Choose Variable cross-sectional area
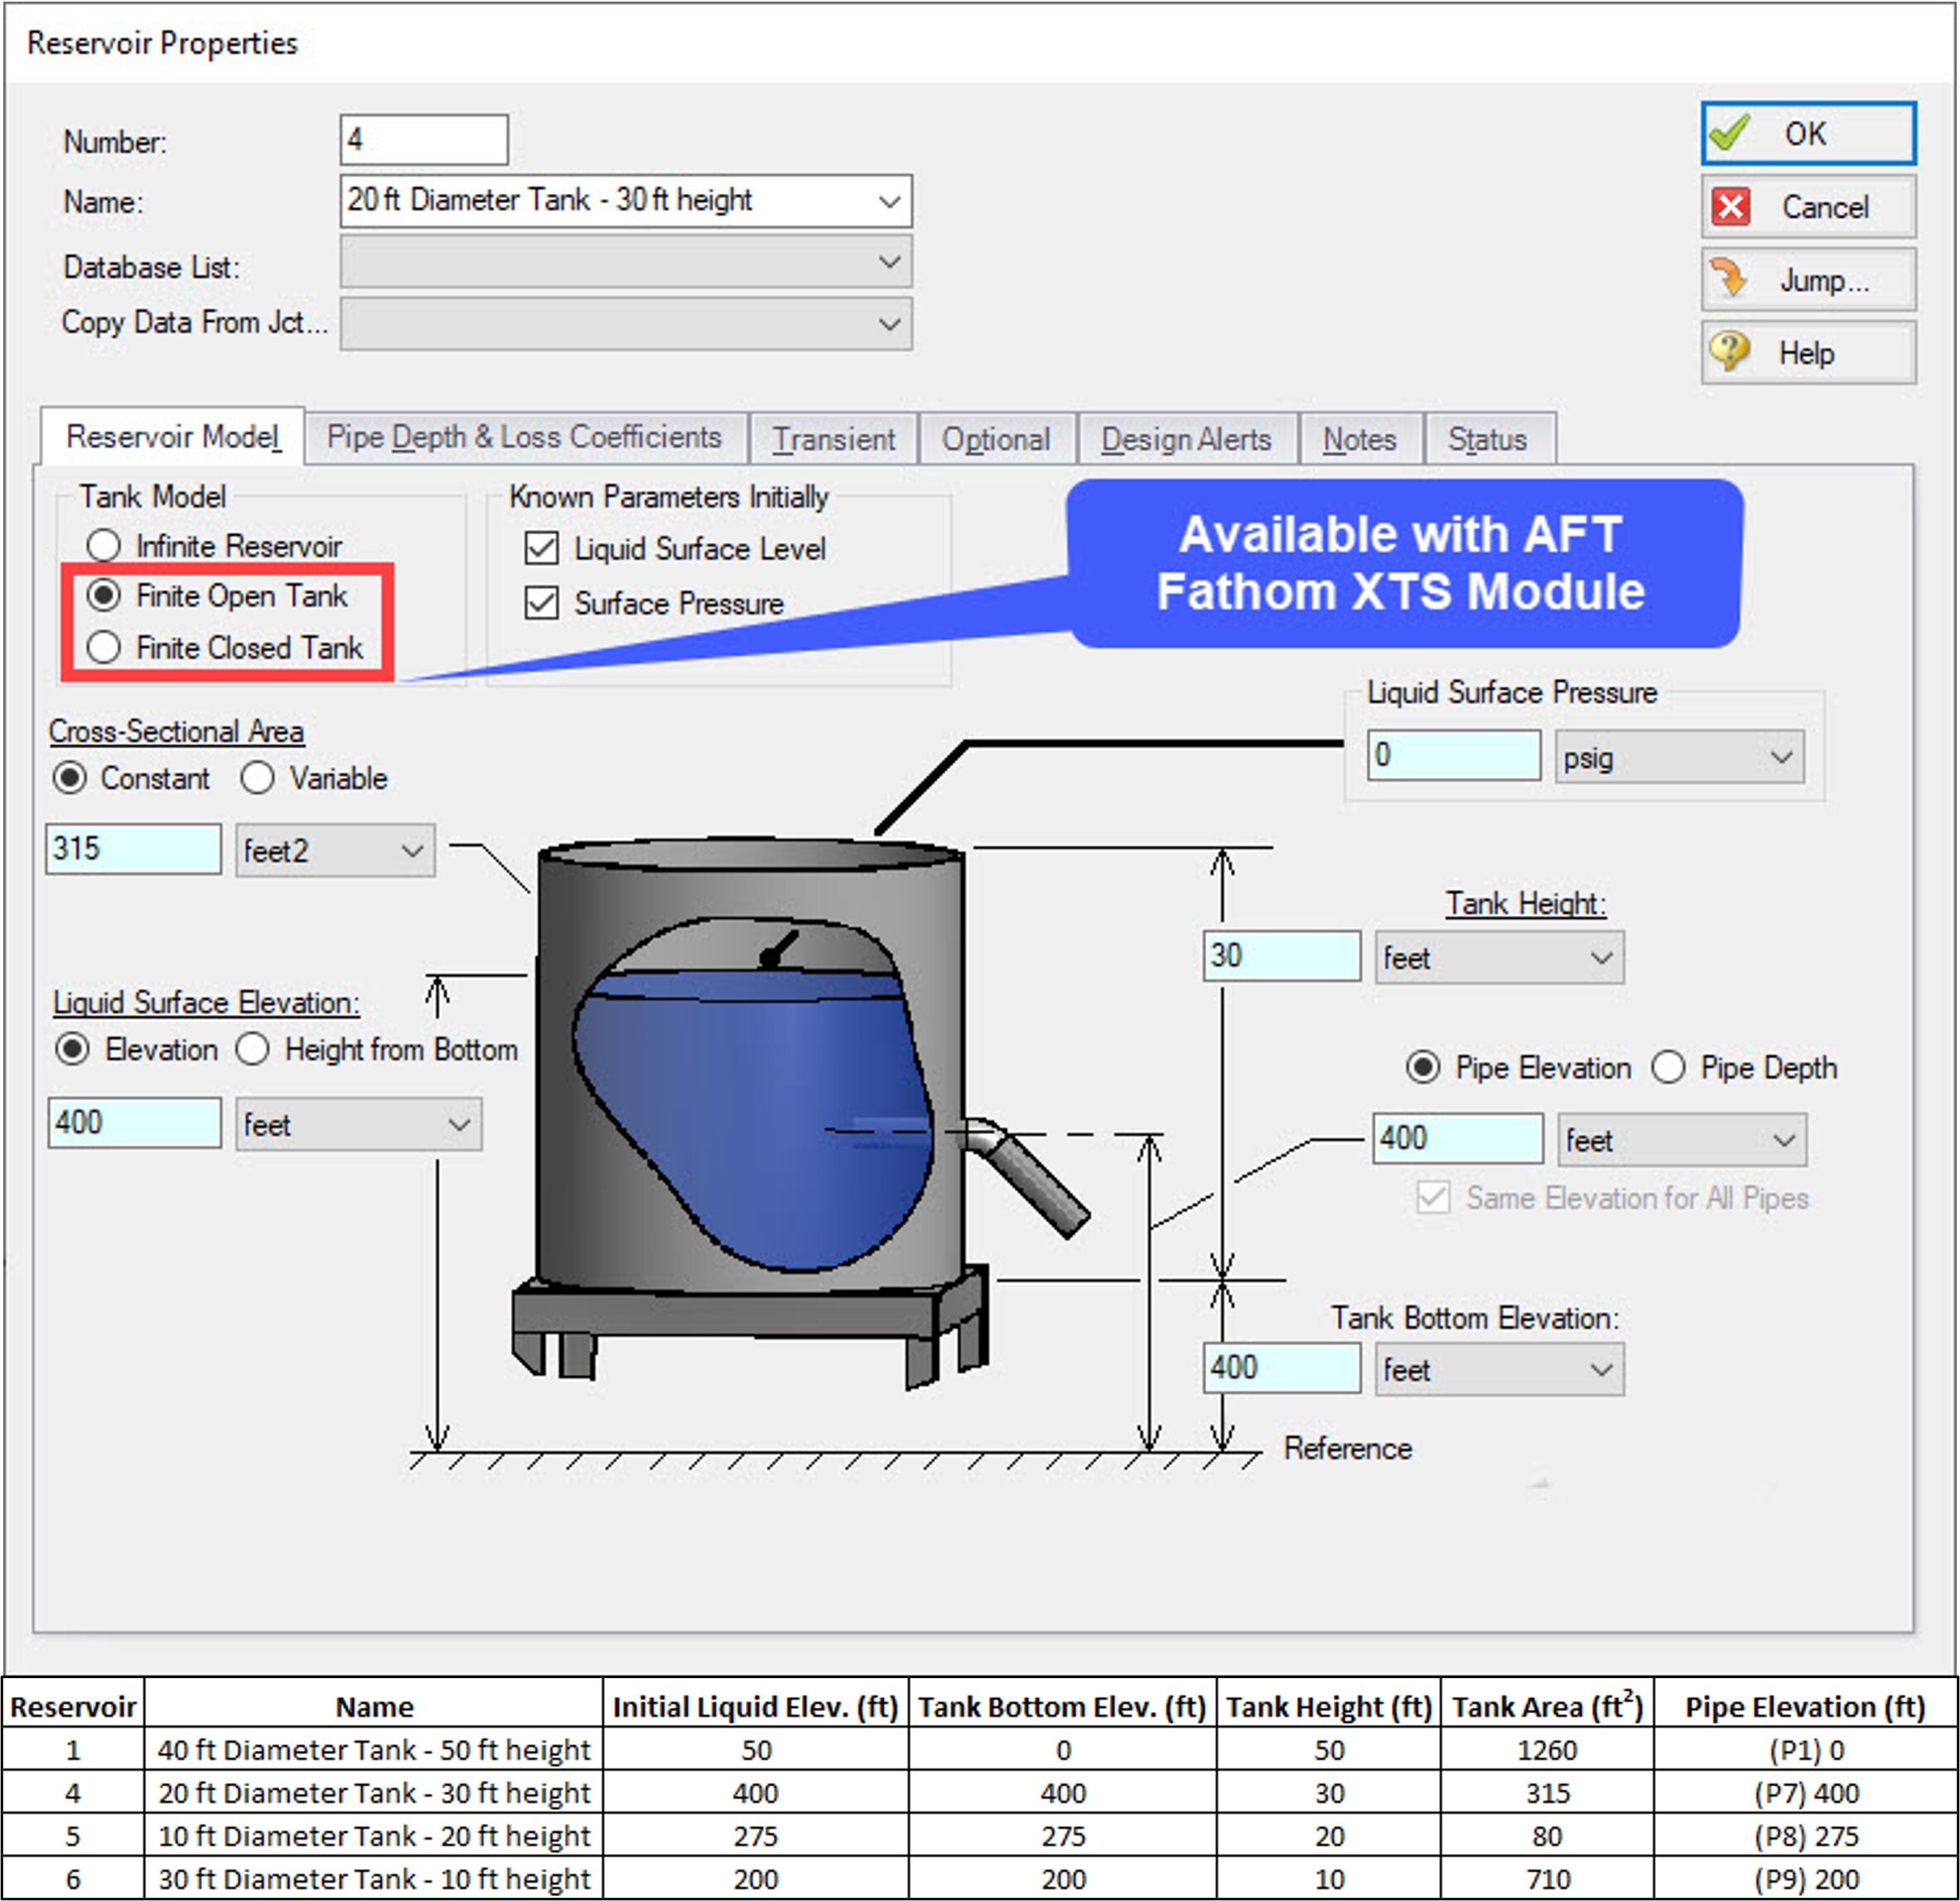 click(258, 778)
